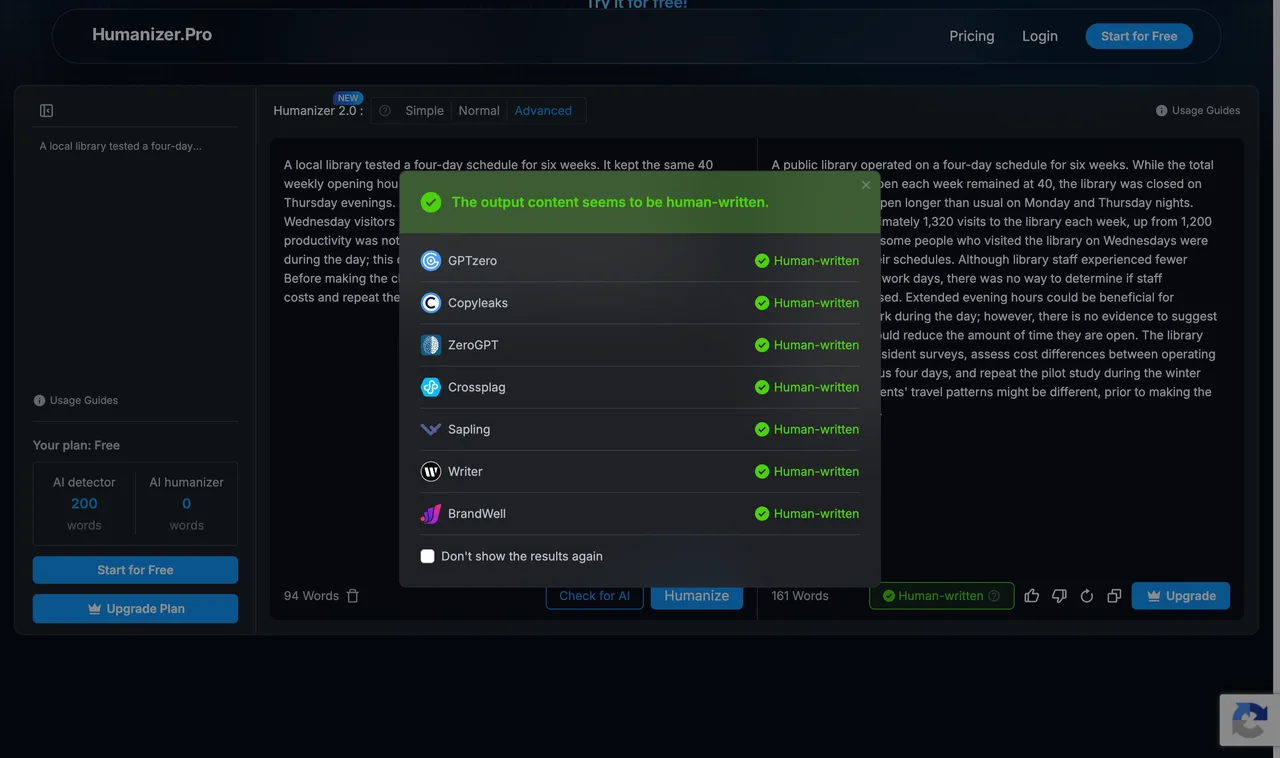Click the Writer detector logo
Image resolution: width=1280 pixels, height=758 pixels.
coord(431,471)
